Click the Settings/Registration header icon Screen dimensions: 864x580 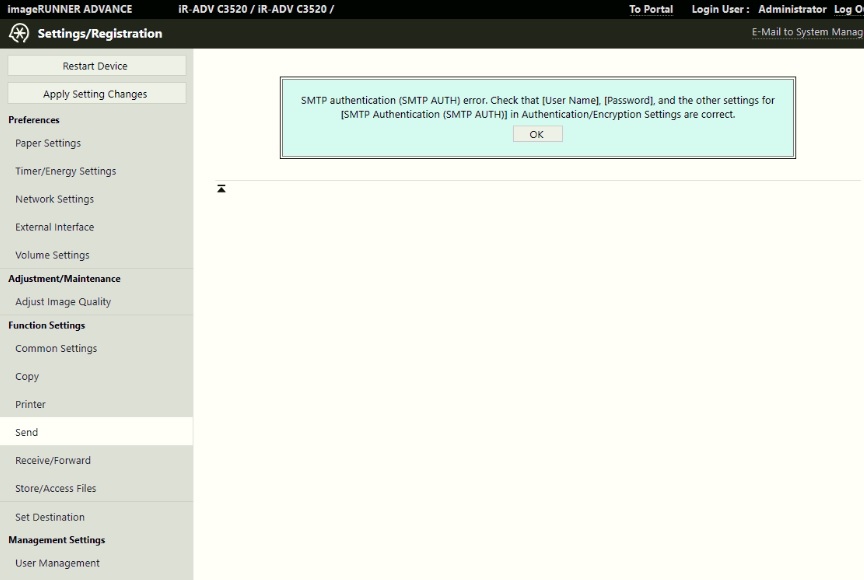tap(17, 33)
